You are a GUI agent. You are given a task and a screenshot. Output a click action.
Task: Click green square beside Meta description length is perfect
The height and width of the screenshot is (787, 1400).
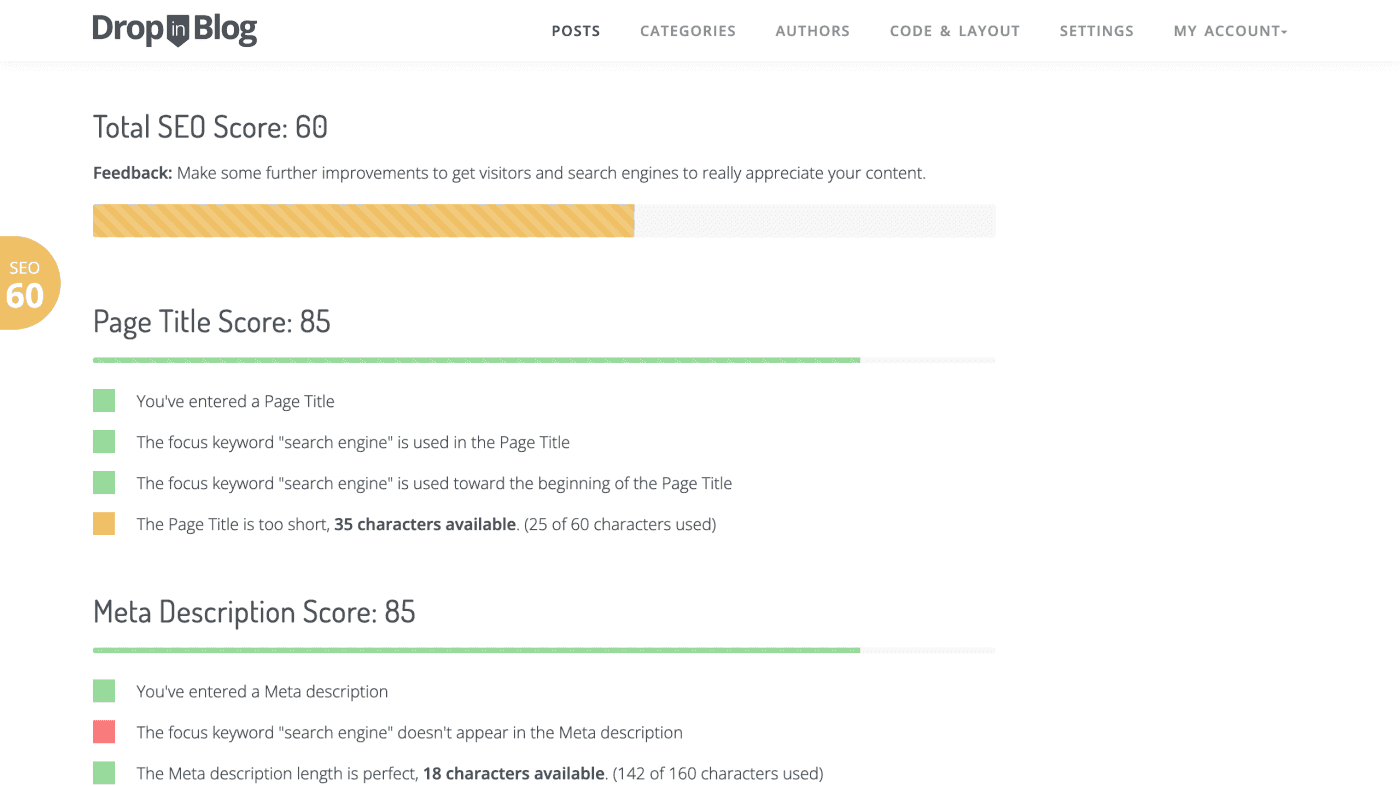[x=104, y=773]
